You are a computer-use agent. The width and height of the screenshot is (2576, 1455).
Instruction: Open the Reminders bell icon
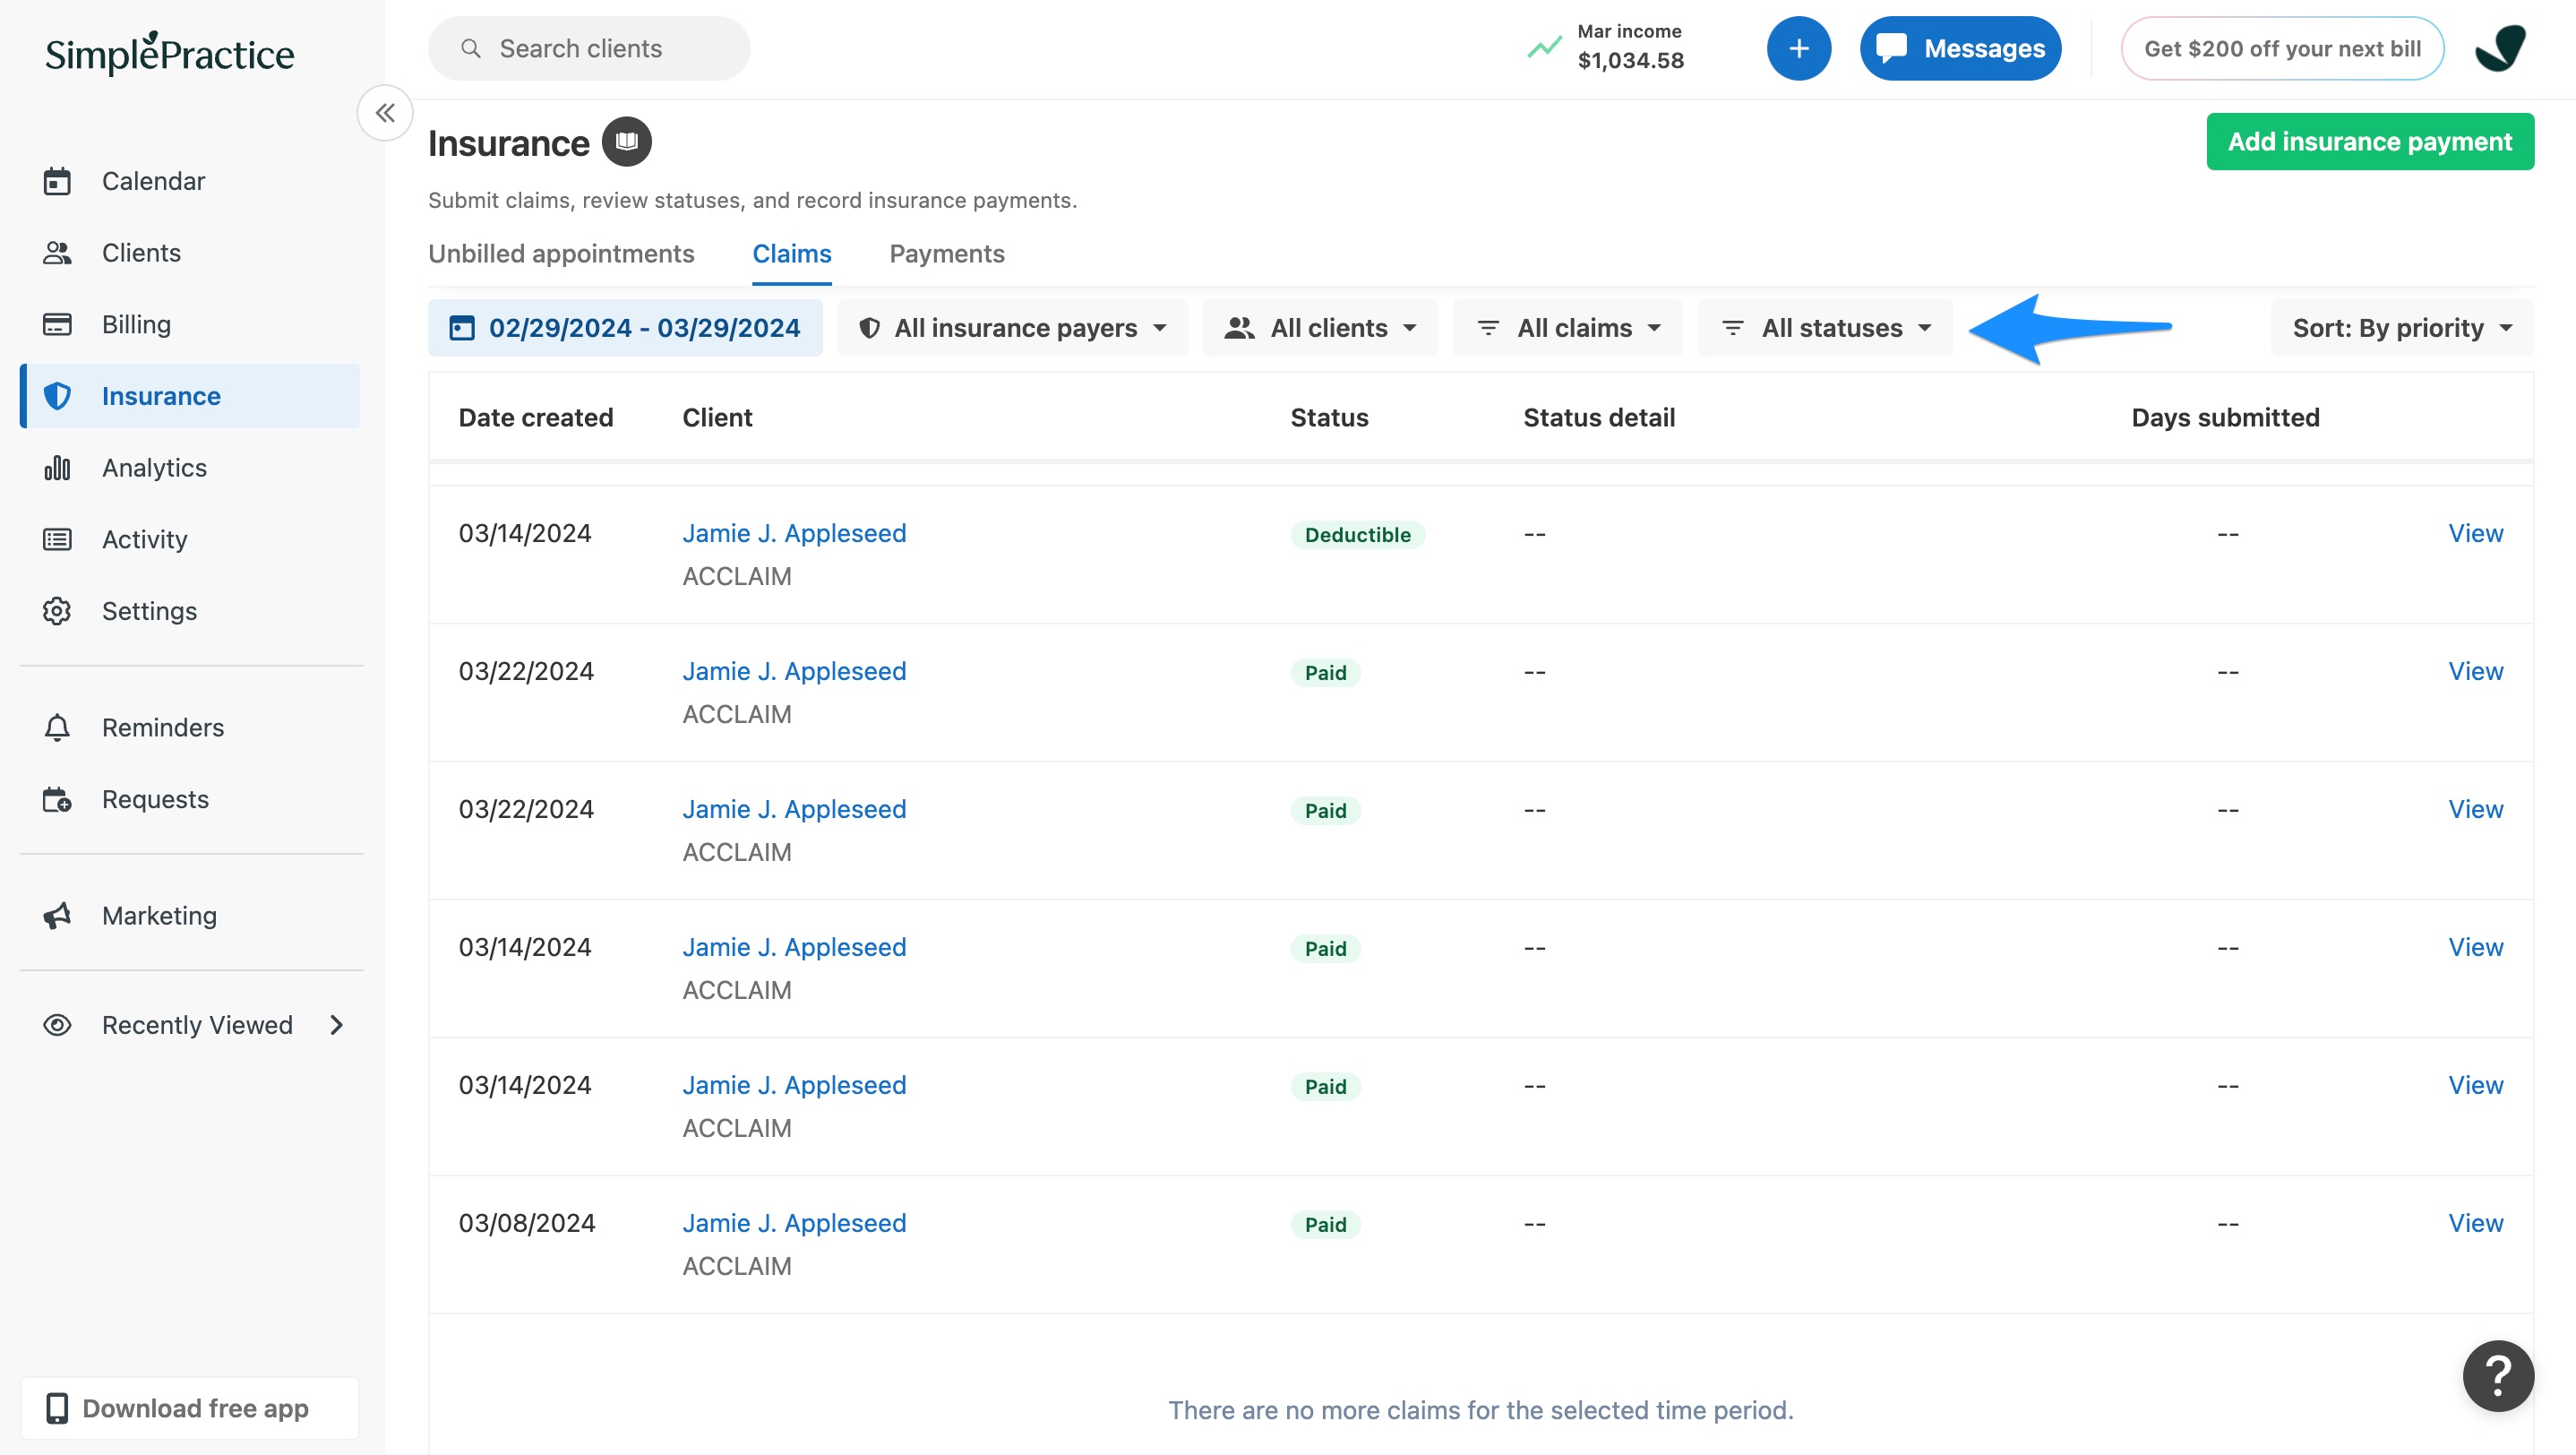57,727
